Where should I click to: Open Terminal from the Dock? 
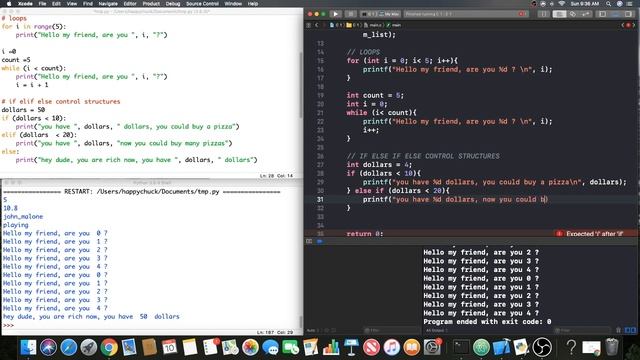[461, 347]
